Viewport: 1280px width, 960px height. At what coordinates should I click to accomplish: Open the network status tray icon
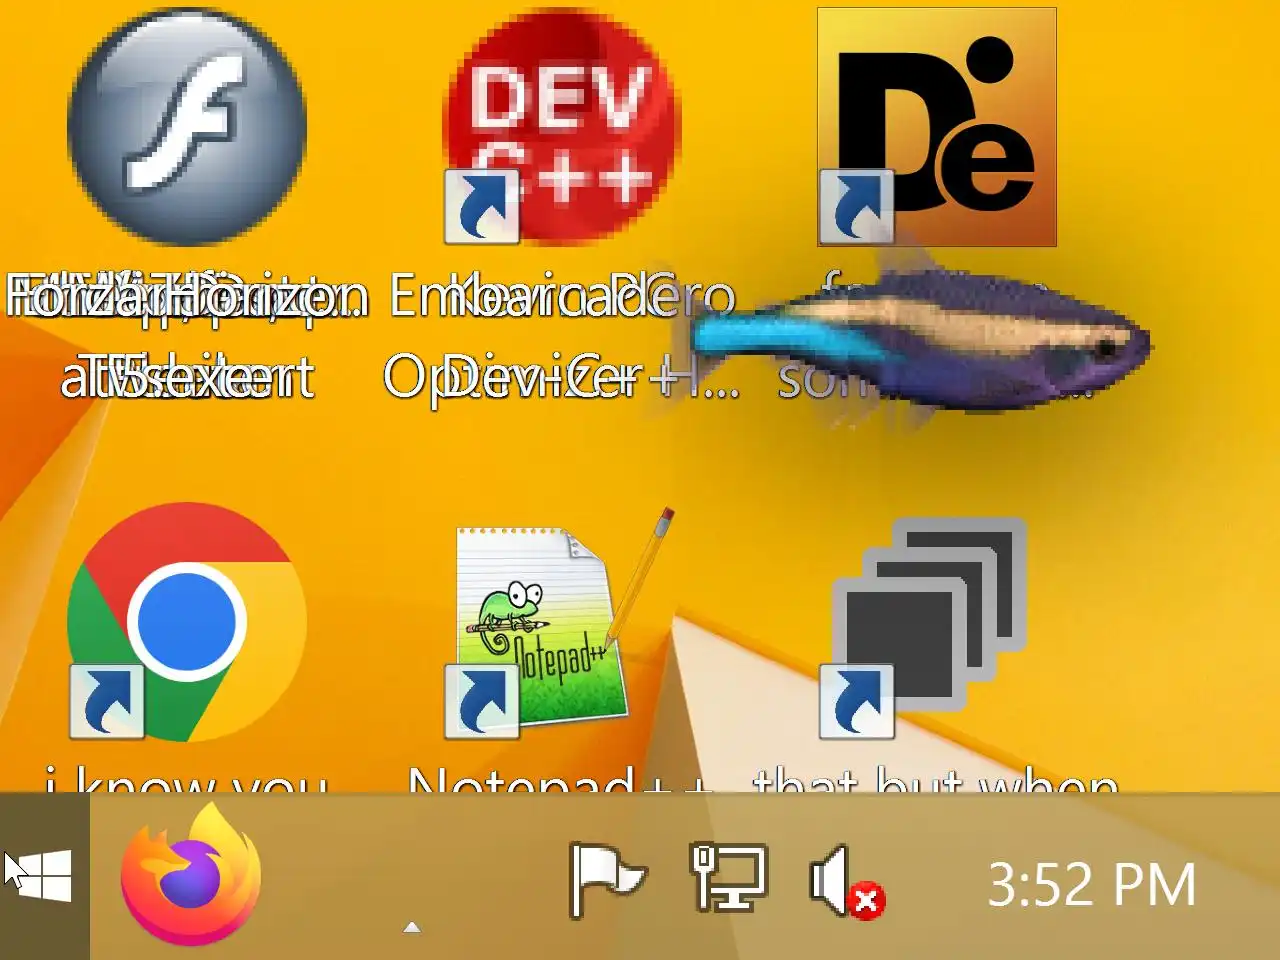coord(729,877)
